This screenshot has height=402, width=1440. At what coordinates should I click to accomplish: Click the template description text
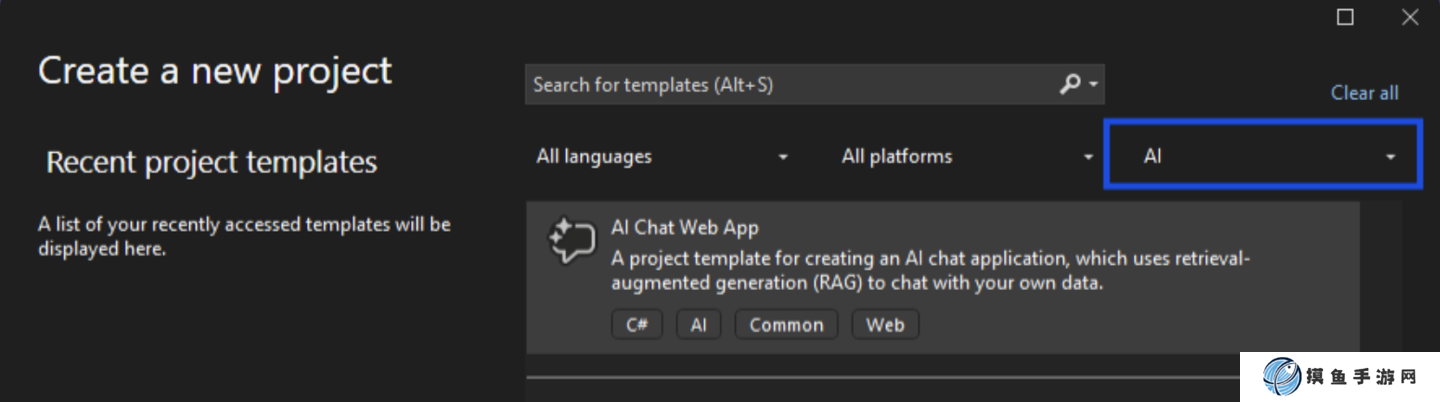coord(930,271)
